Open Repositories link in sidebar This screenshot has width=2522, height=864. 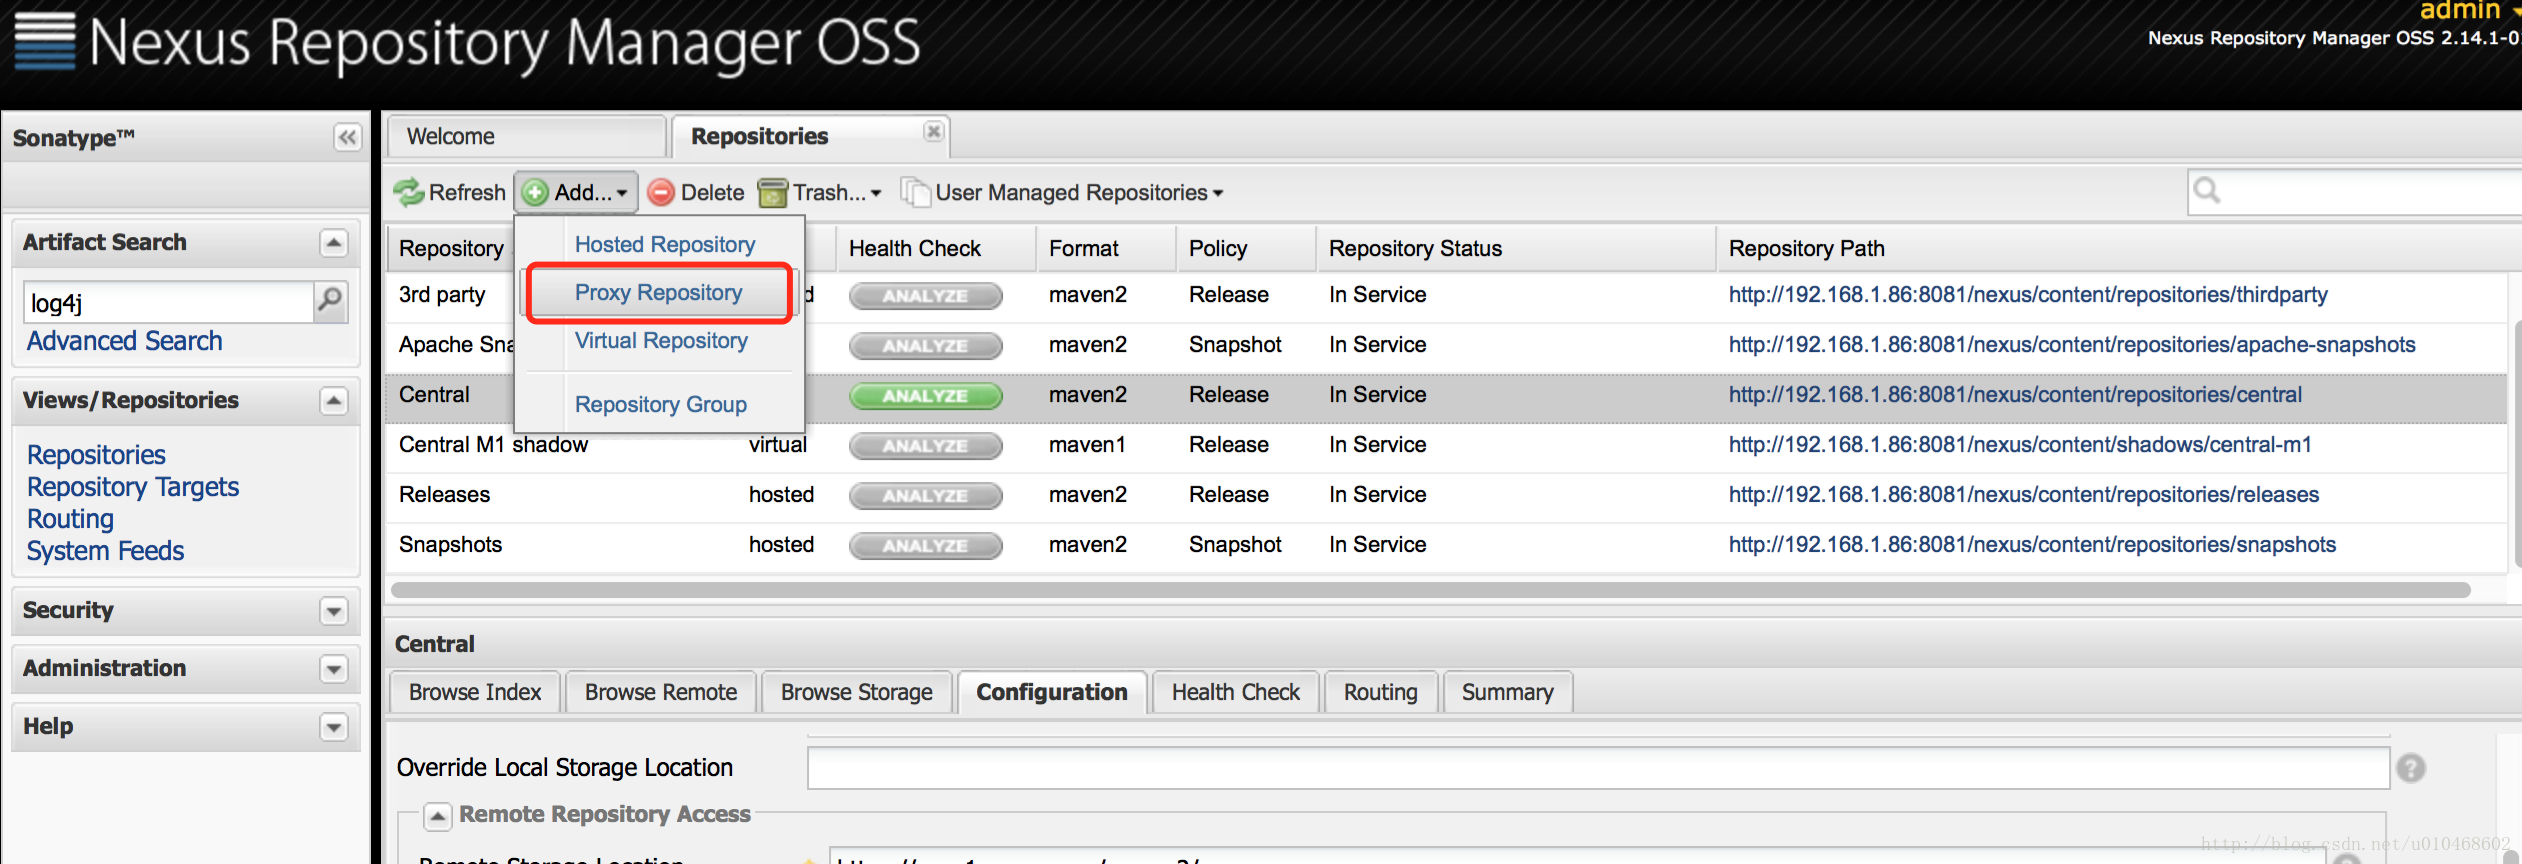[x=96, y=455]
